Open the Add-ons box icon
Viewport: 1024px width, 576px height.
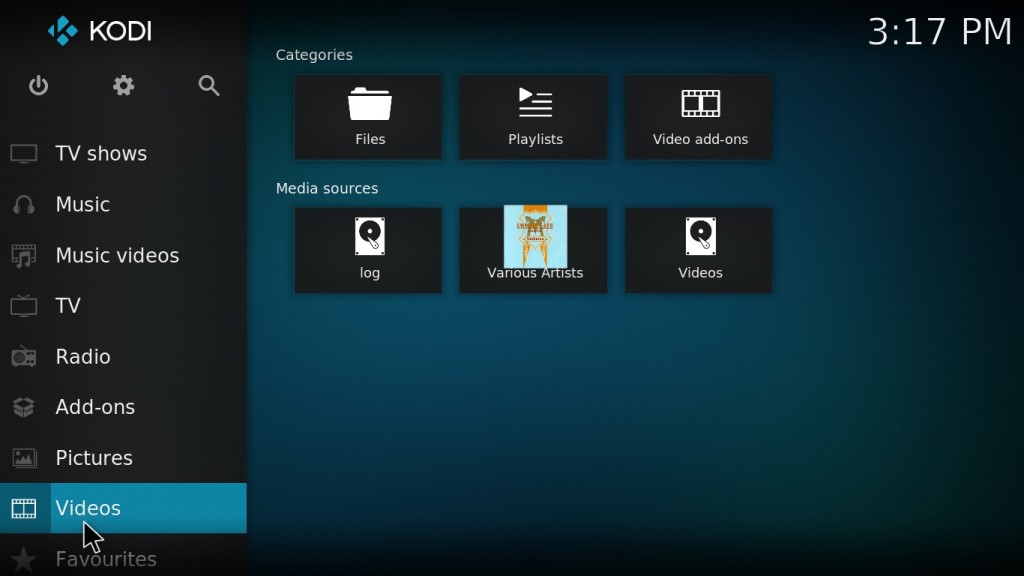pyautogui.click(x=24, y=407)
